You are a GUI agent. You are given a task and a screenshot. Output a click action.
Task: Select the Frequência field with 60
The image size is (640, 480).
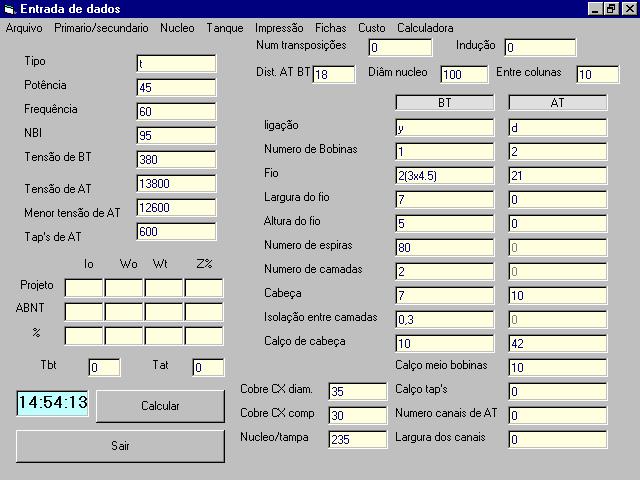(x=176, y=111)
